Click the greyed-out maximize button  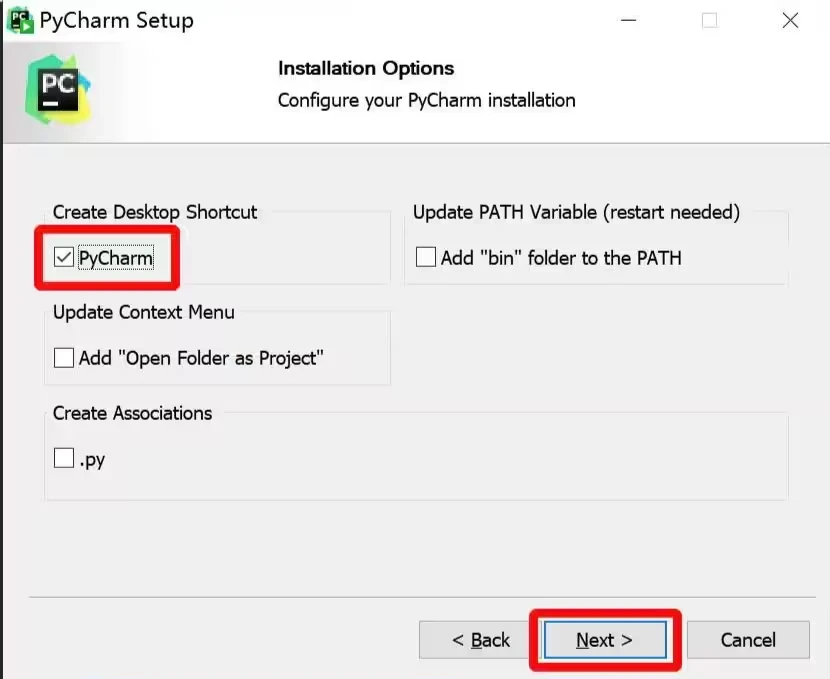(709, 21)
